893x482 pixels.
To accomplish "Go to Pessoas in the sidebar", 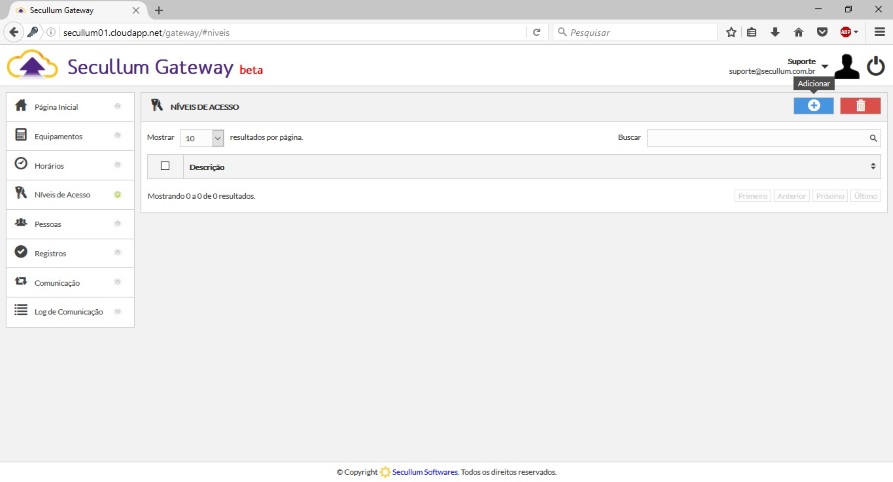I will click(x=48, y=224).
